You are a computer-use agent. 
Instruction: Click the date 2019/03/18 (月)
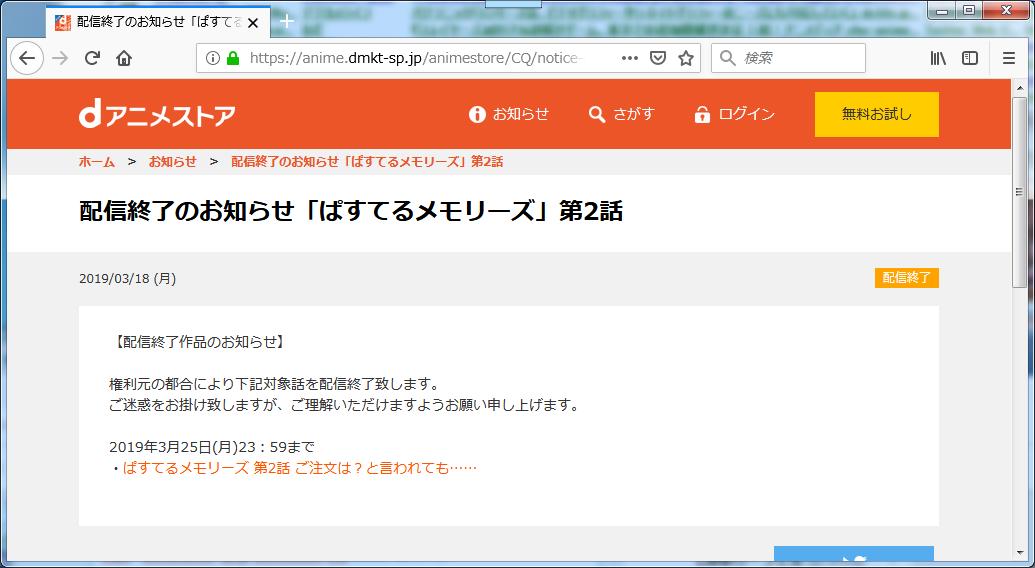127,279
